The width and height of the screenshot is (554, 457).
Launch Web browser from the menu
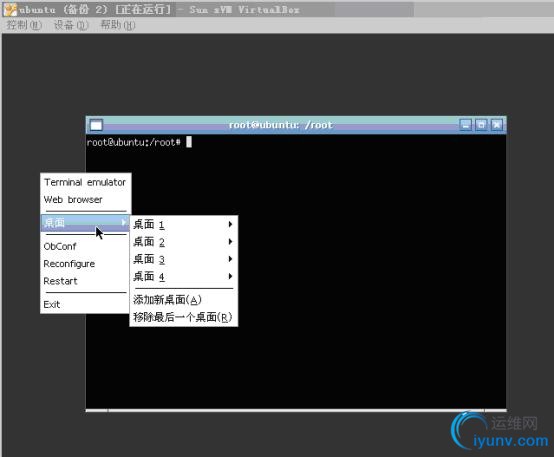[85, 200]
